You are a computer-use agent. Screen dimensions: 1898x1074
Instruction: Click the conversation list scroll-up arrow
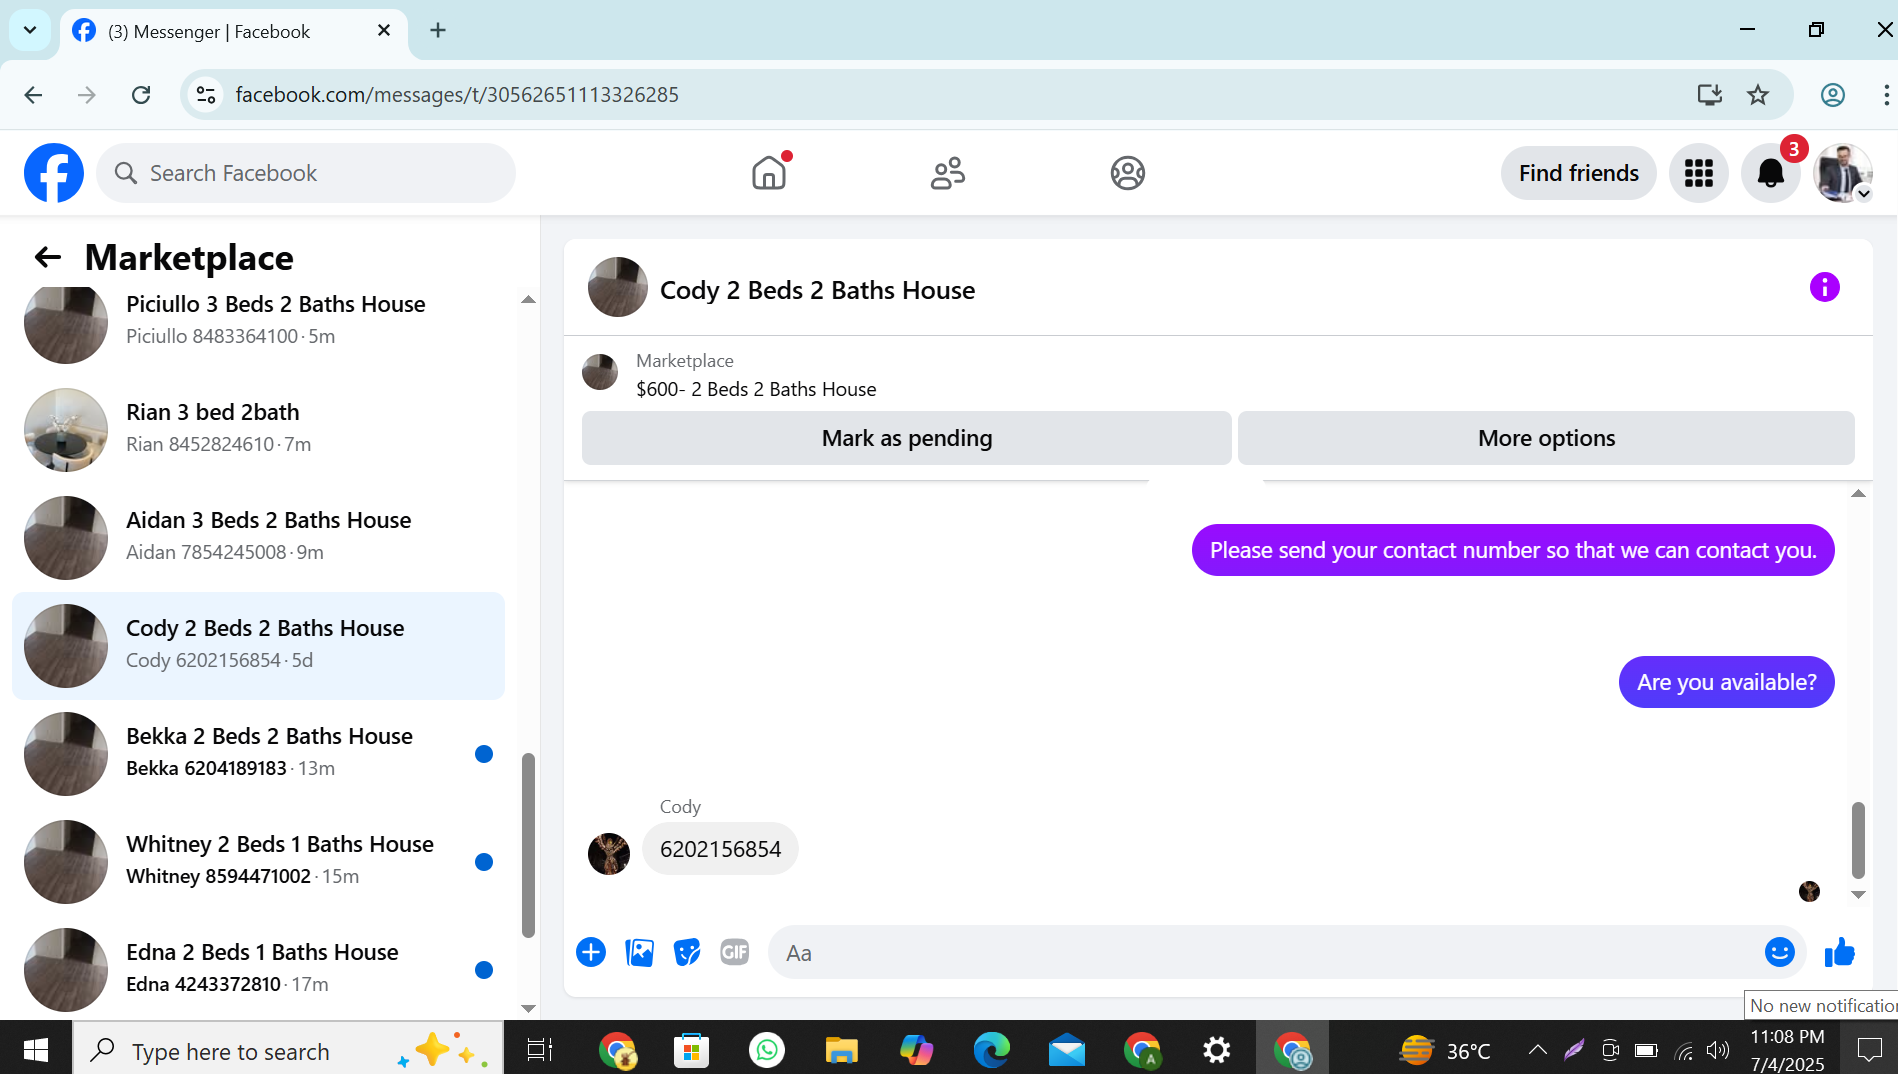pyautogui.click(x=528, y=300)
